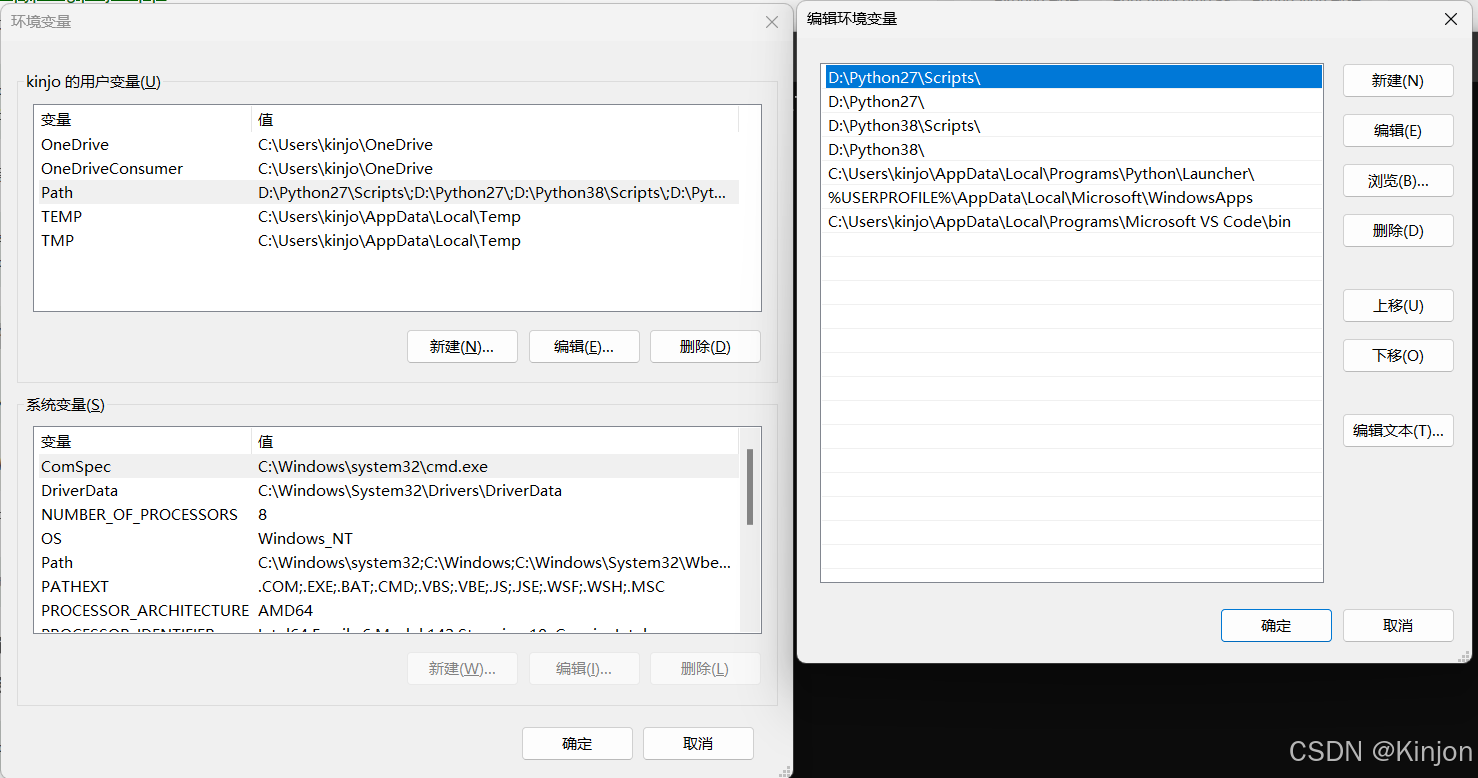Select the %USERPROFILE% WindowsApps path entry

(x=1072, y=197)
